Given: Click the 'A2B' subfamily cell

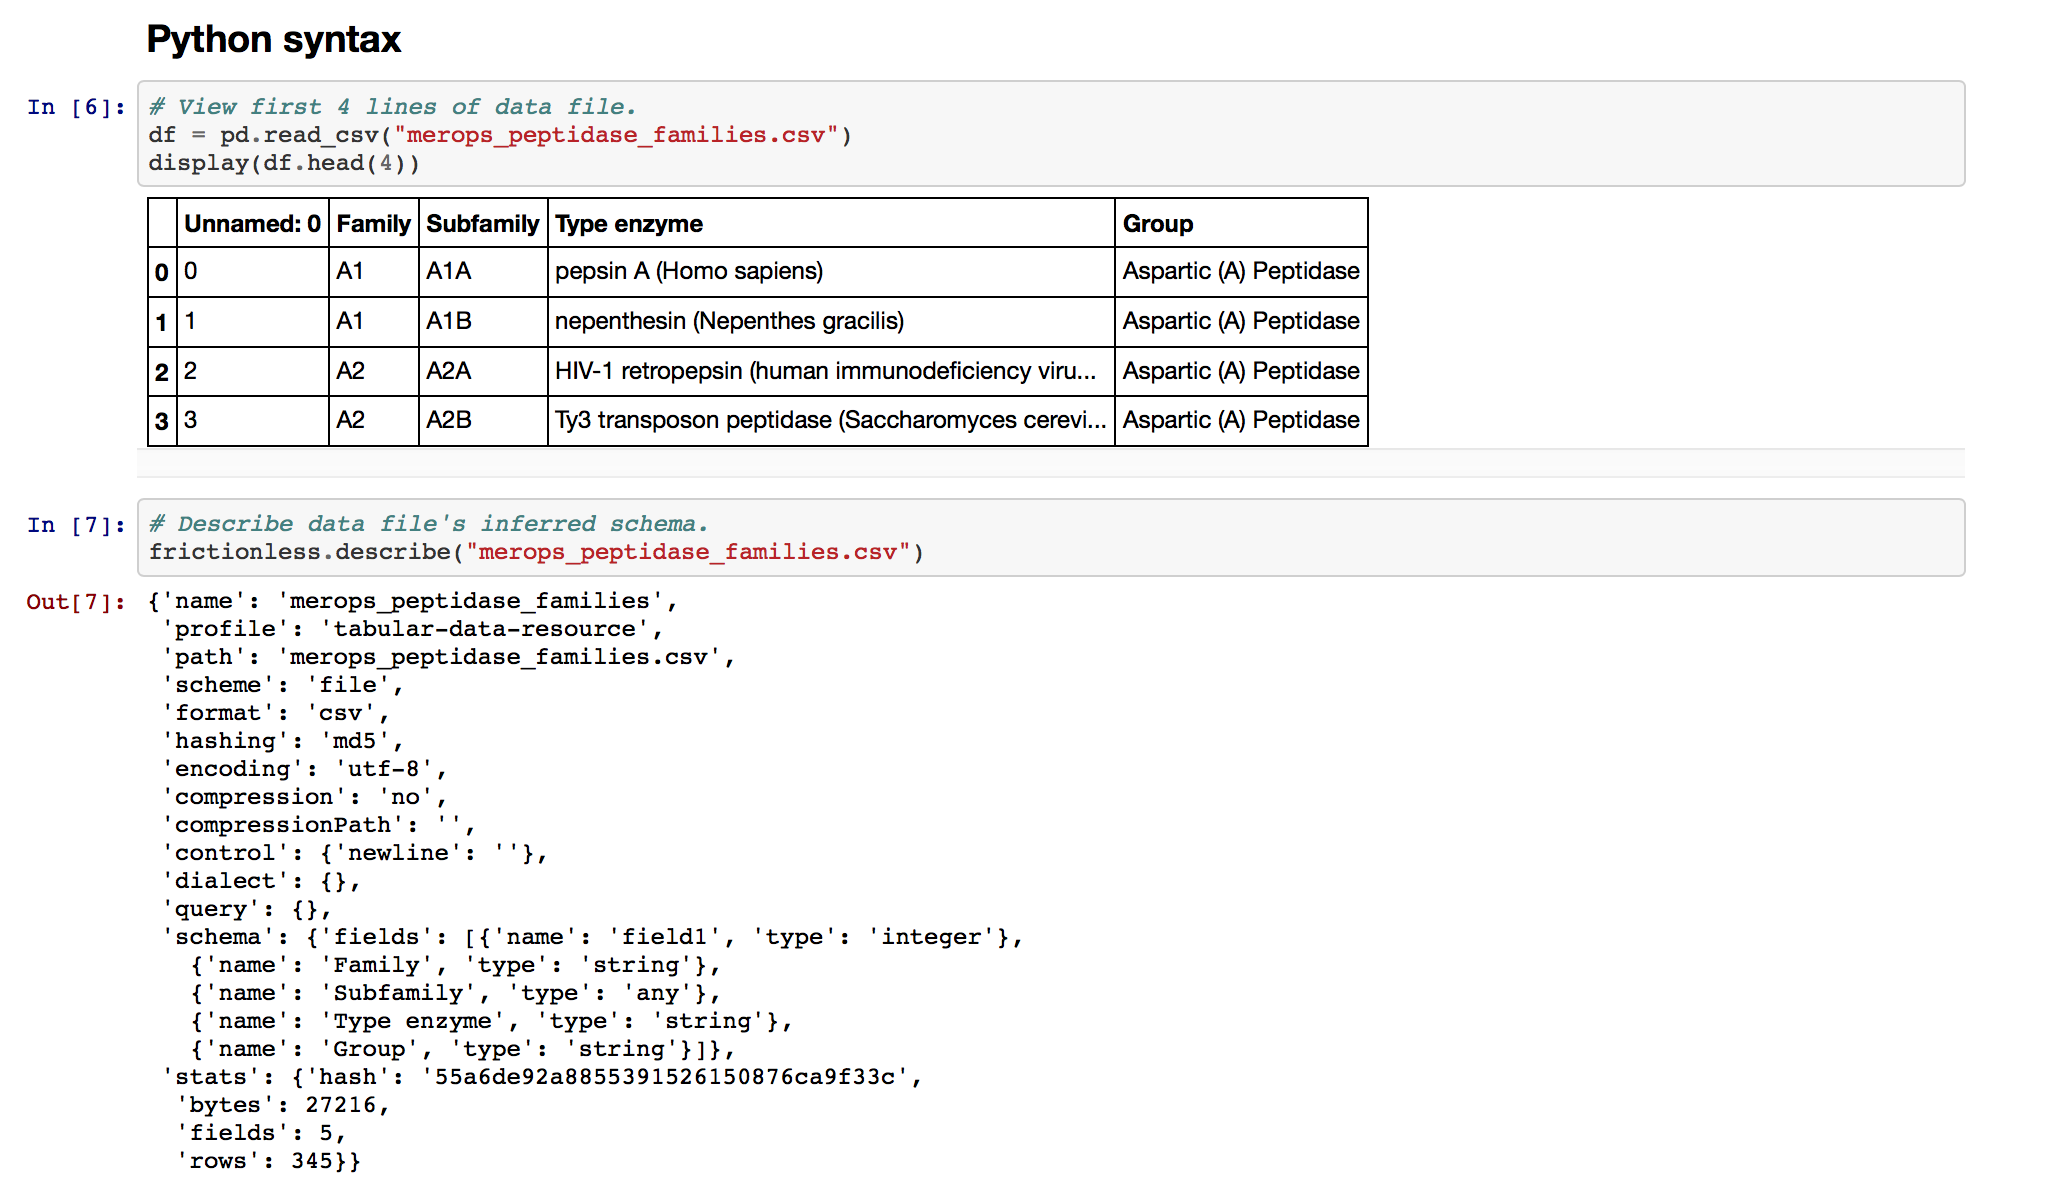Looking at the screenshot, I should tap(483, 420).
